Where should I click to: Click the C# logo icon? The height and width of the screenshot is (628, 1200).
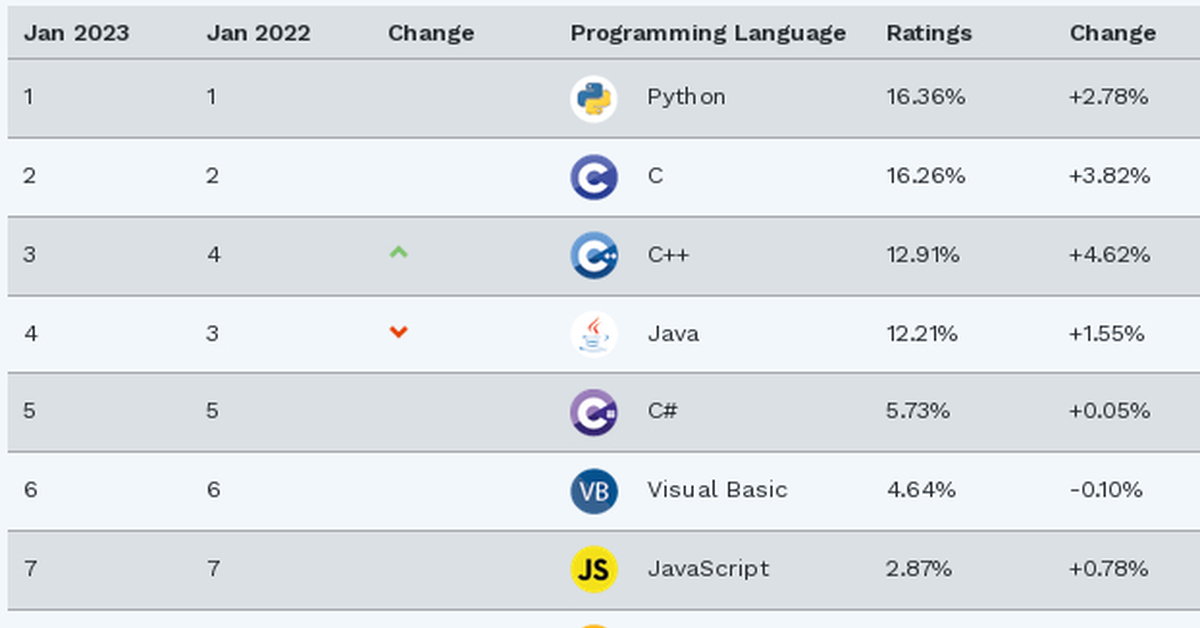pos(594,412)
